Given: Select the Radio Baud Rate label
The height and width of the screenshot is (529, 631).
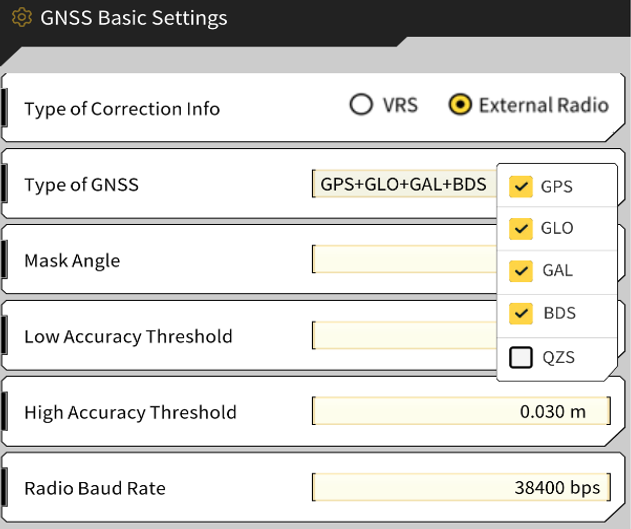Looking at the screenshot, I should [x=95, y=488].
